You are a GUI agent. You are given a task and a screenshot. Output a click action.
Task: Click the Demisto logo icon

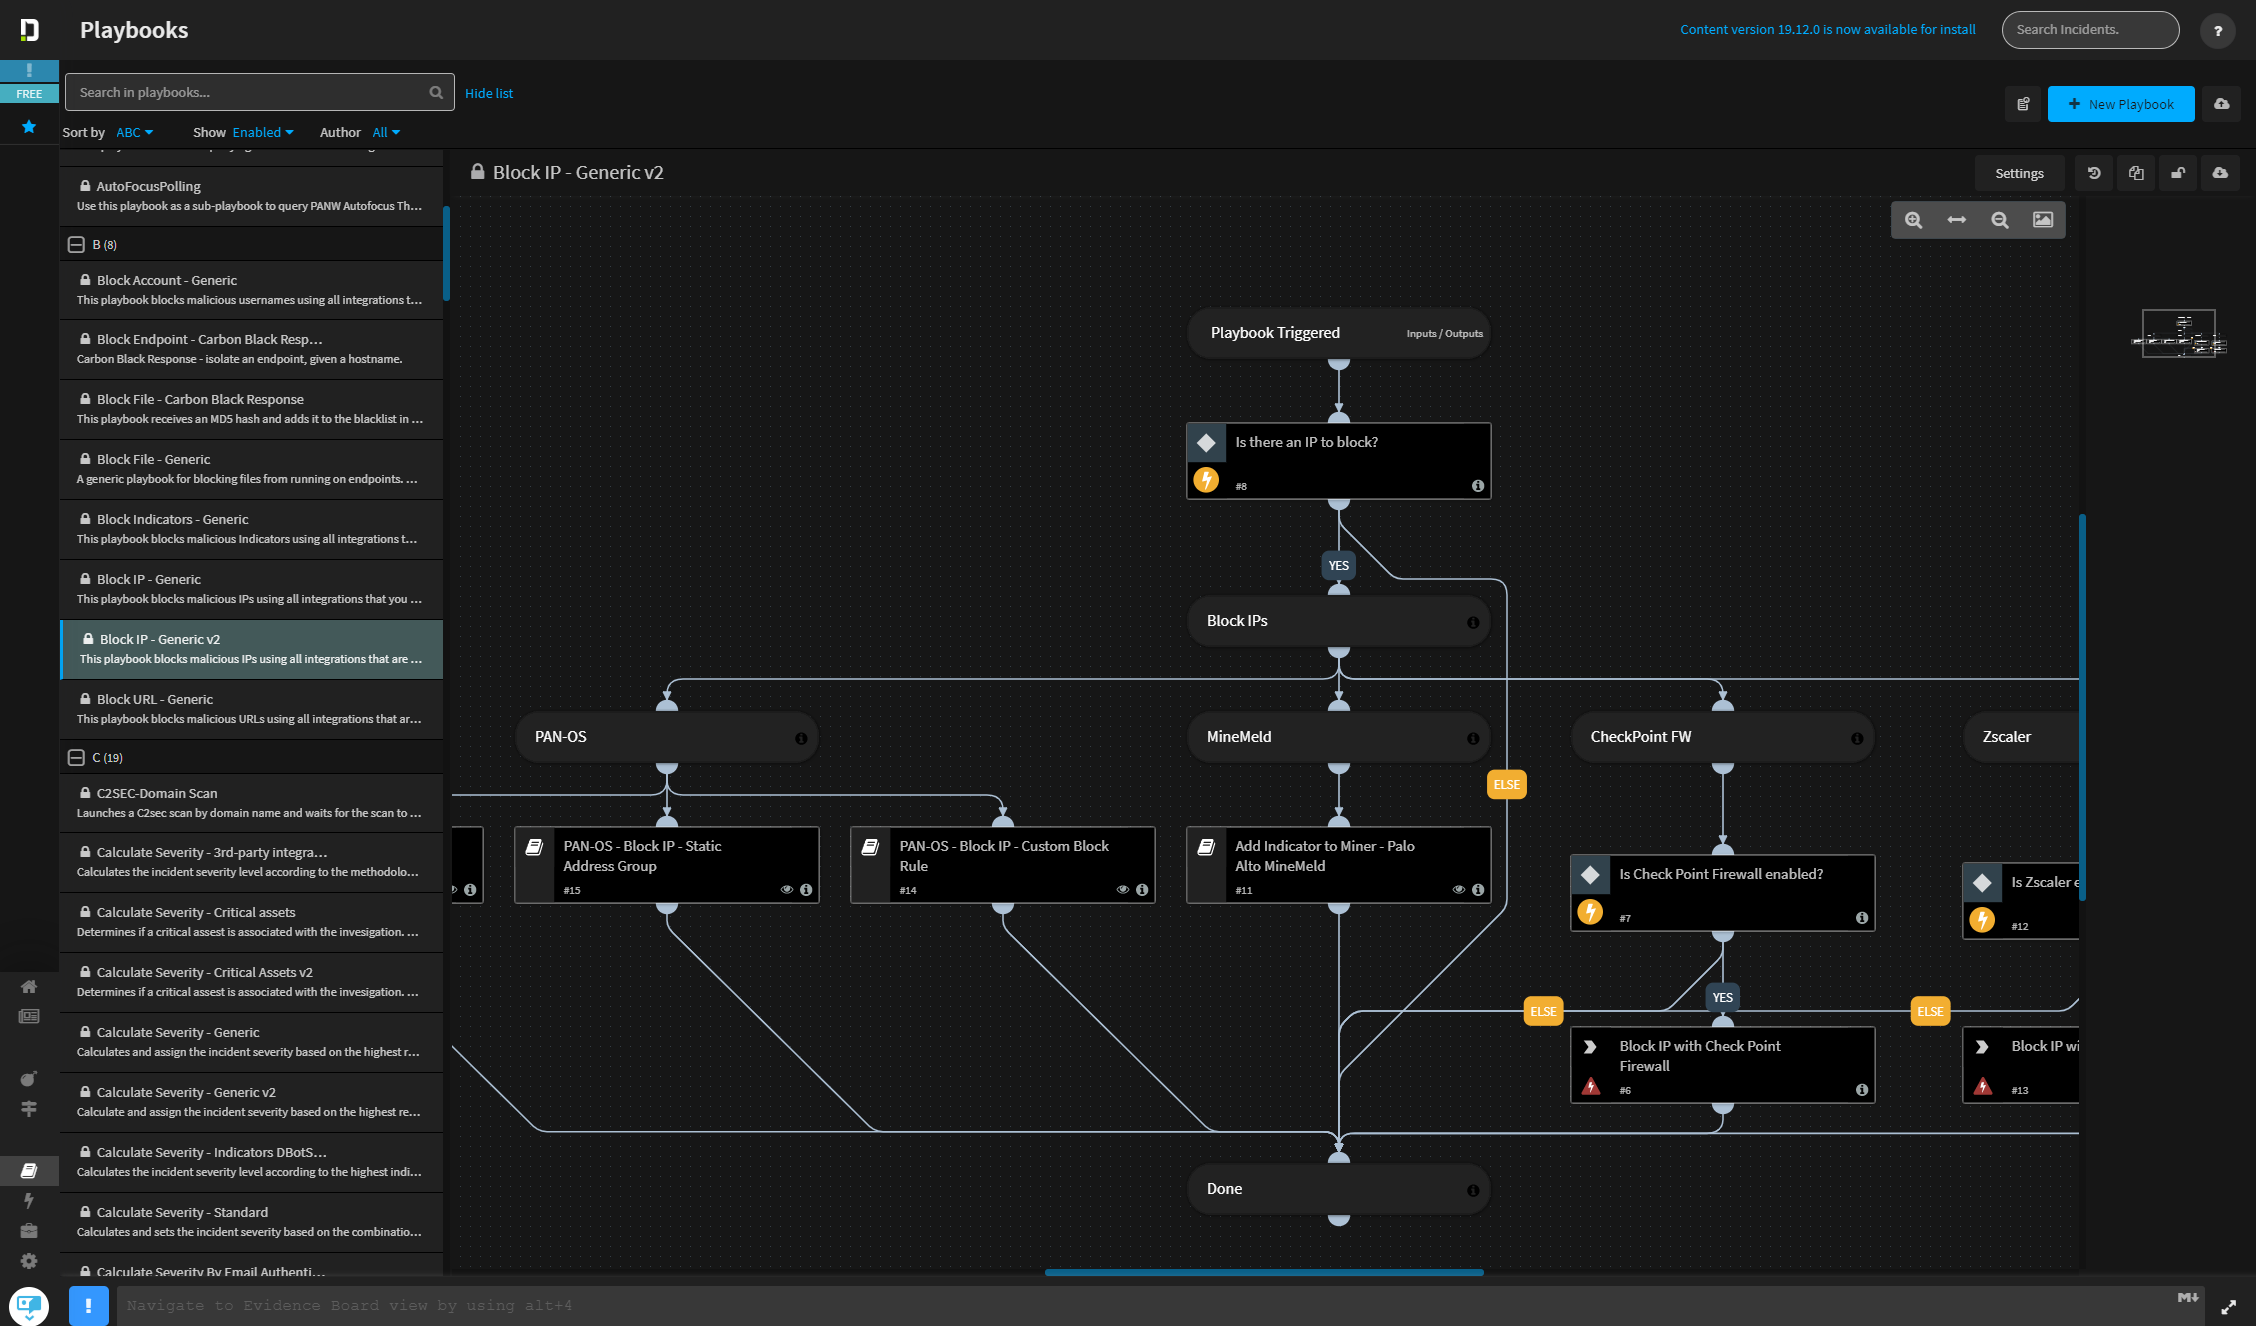click(x=29, y=30)
